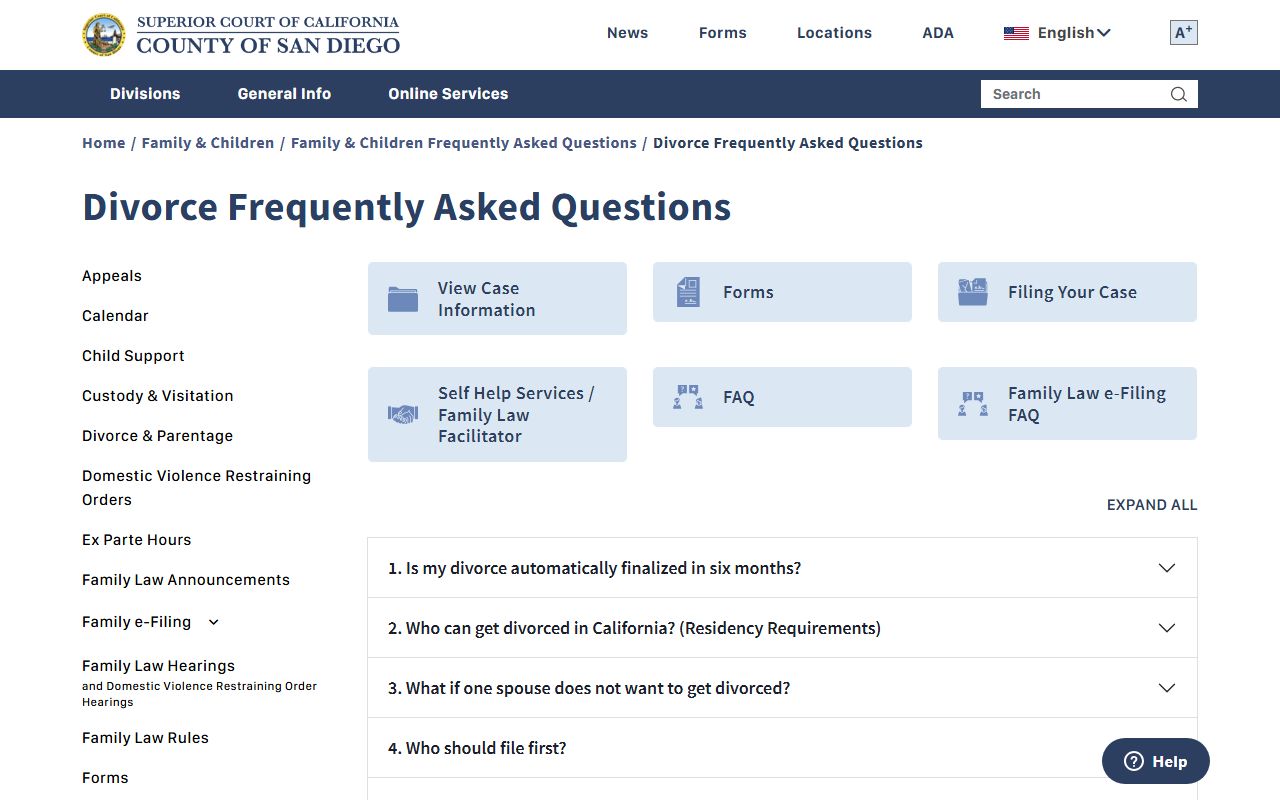Click the search magnifier icon
Screen dimensions: 1280x800
(1179, 94)
